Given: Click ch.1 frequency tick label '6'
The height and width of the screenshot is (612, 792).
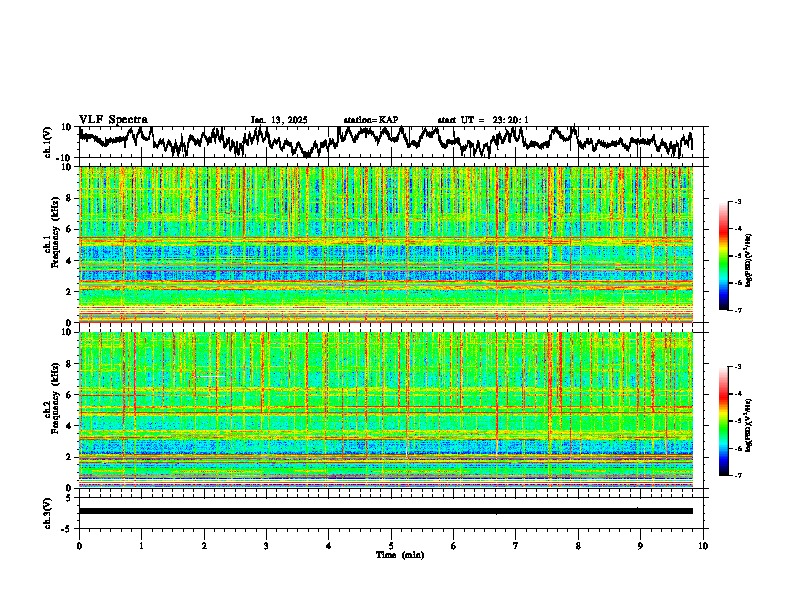Looking at the screenshot, I should point(70,229).
